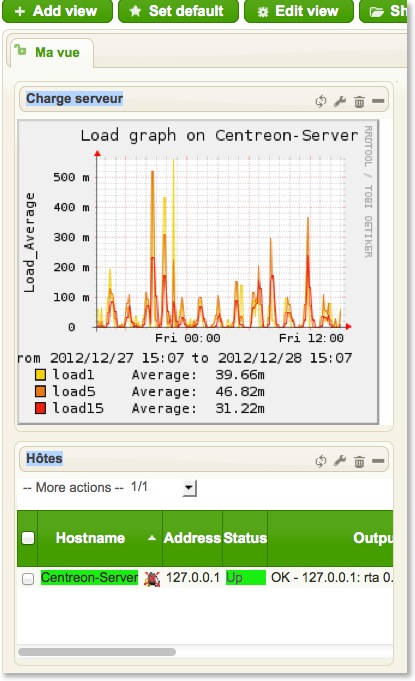415x681 pixels.
Task: Tick the select-all checkbox in table header
Action: 28,538
